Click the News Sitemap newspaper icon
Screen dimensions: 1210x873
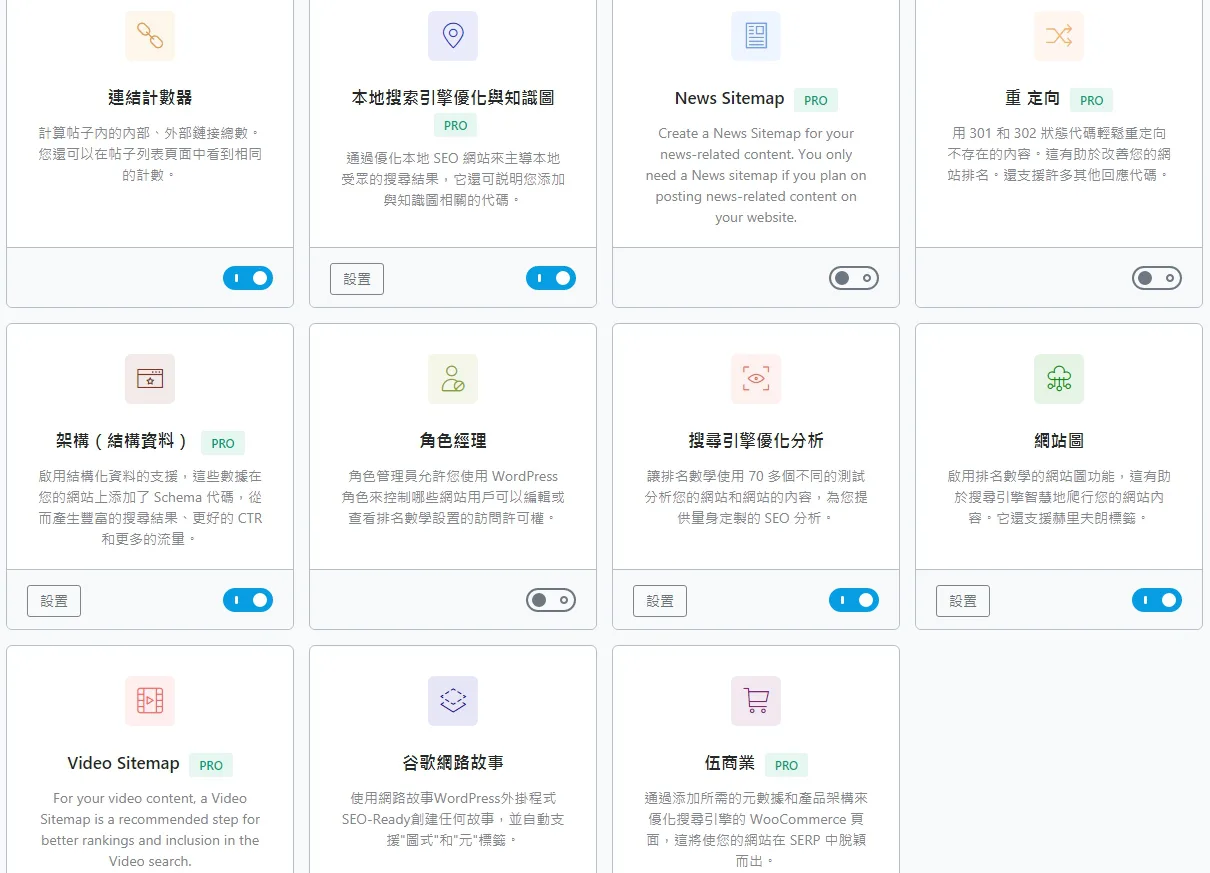[x=756, y=36]
